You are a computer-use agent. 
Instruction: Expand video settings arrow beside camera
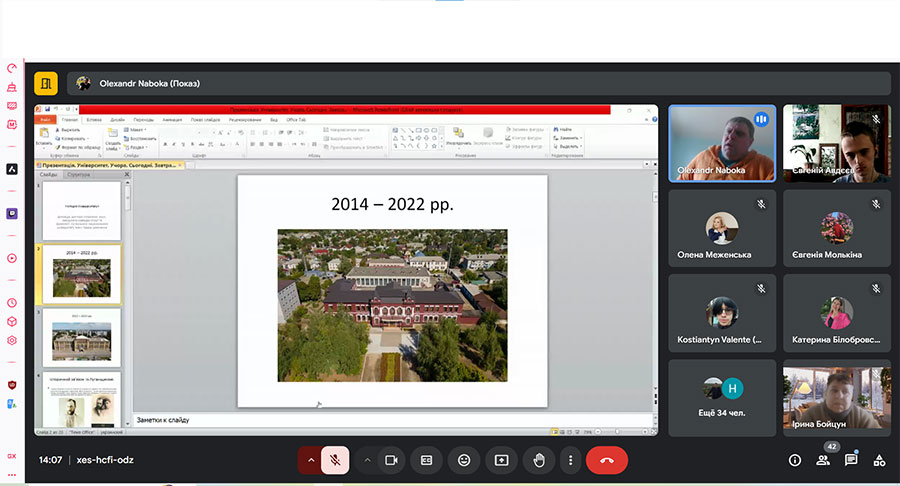click(367, 460)
